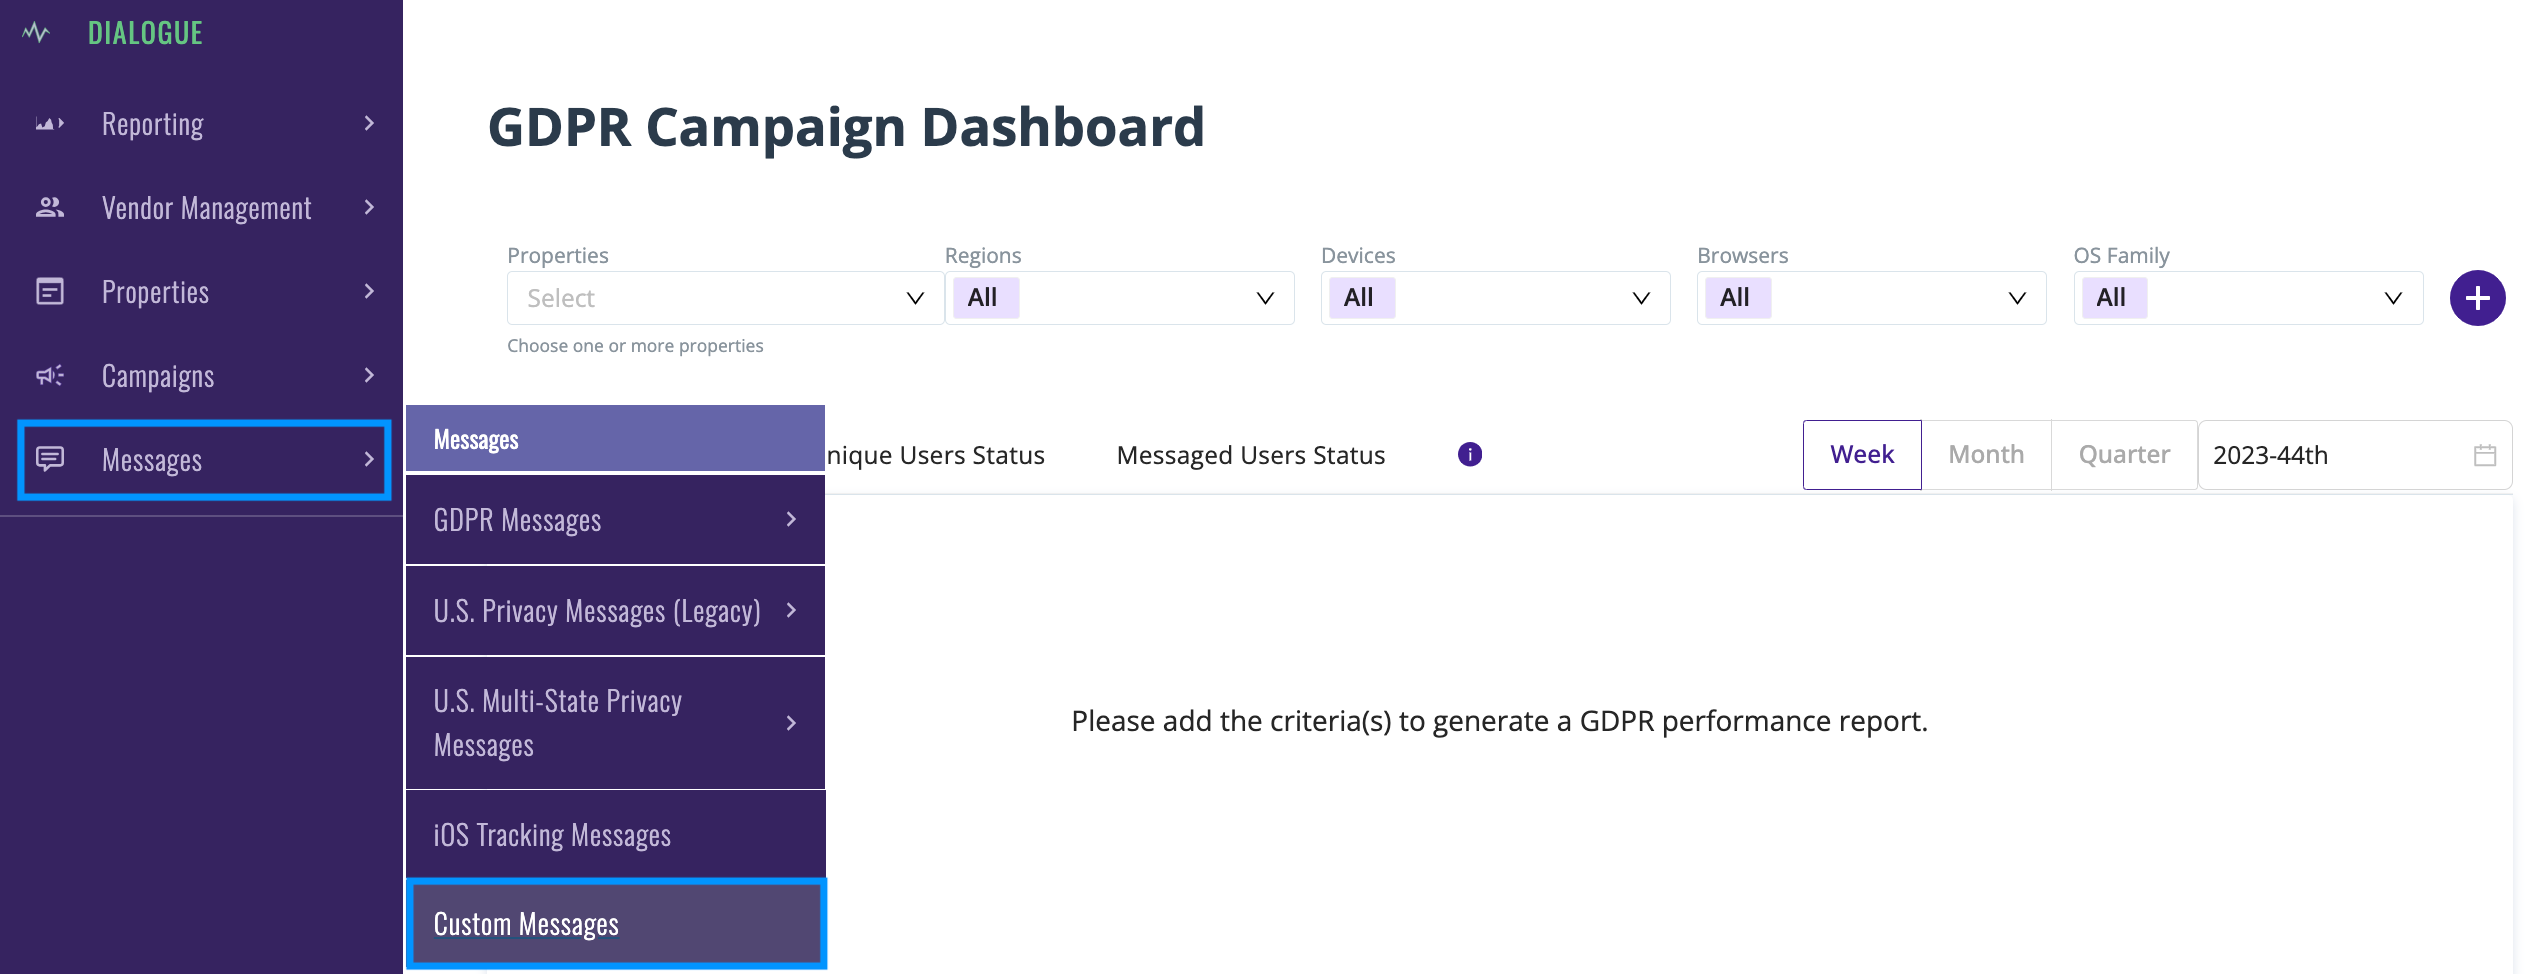Switch the period to Quarter
Image resolution: width=2528 pixels, height=974 pixels.
point(2124,455)
